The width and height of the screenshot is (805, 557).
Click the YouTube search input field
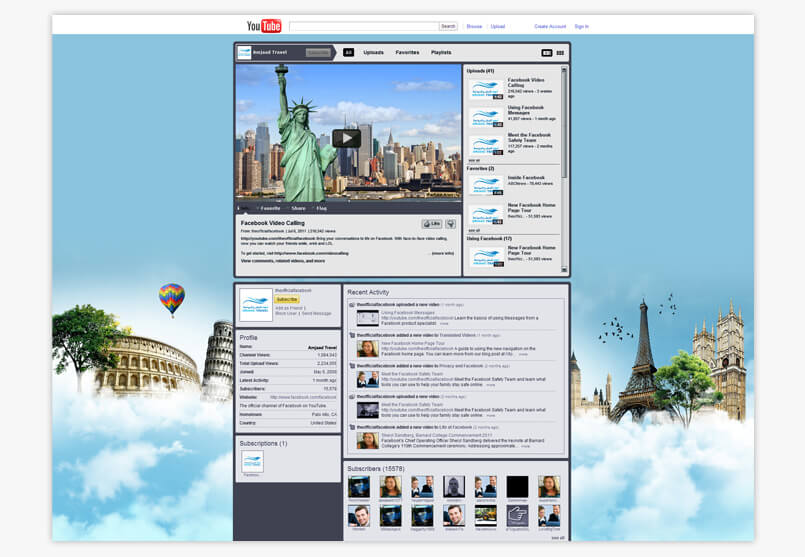364,26
